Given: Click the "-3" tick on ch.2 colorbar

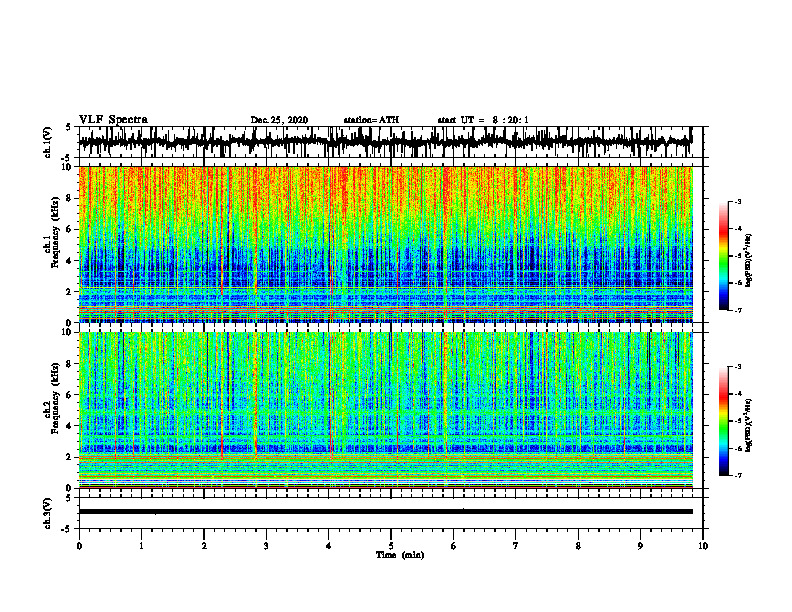Looking at the screenshot, I should coord(738,367).
